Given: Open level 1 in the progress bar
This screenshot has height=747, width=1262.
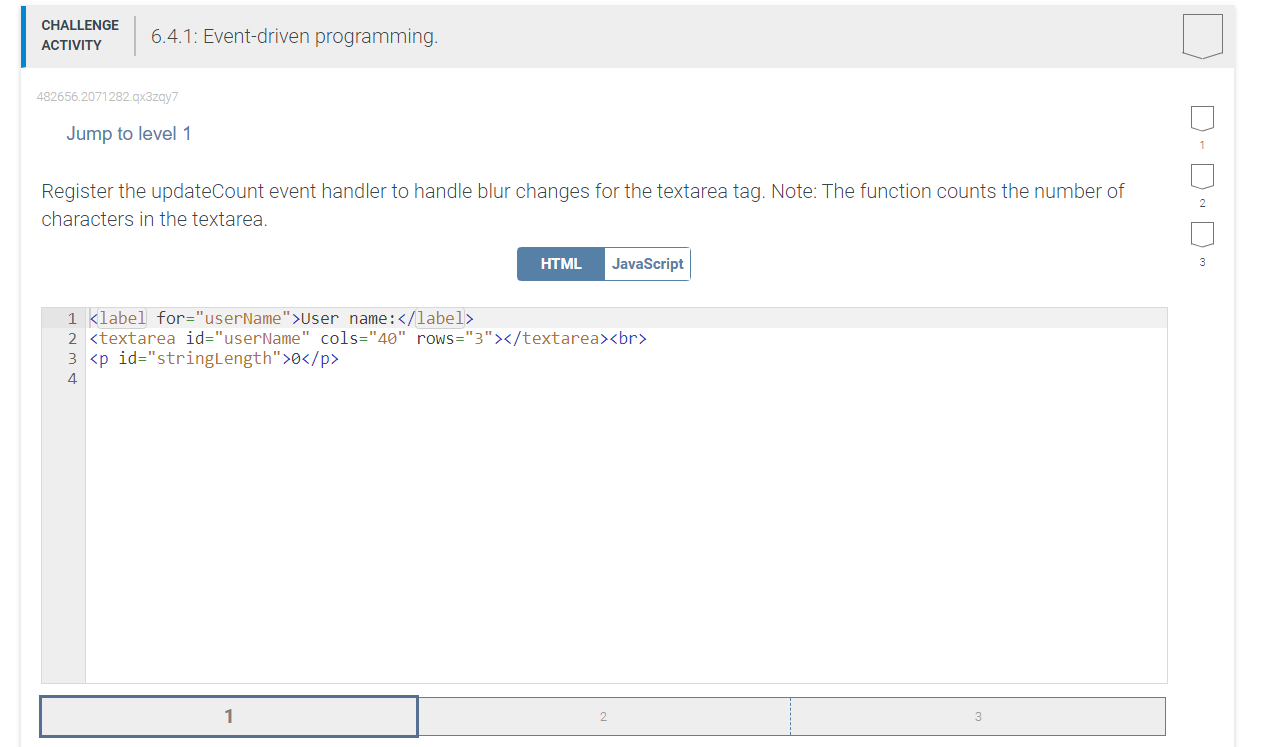Looking at the screenshot, I should [x=229, y=716].
